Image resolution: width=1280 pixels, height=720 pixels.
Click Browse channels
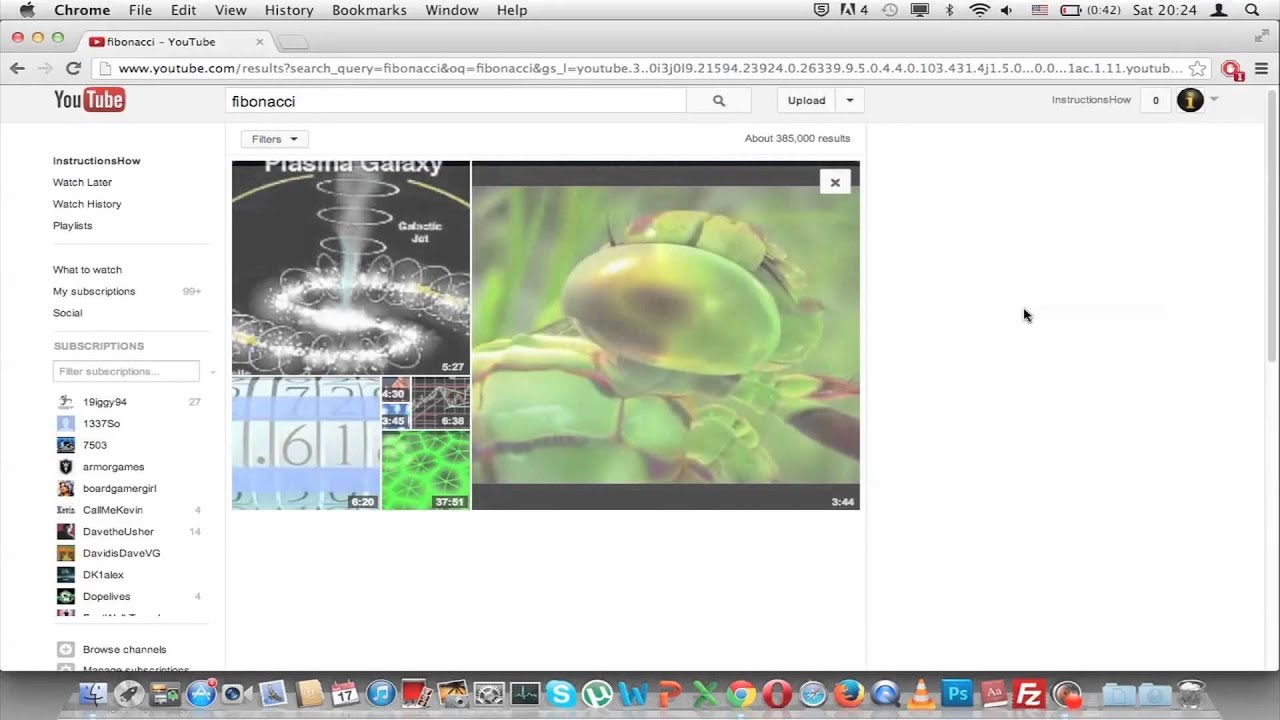(124, 650)
